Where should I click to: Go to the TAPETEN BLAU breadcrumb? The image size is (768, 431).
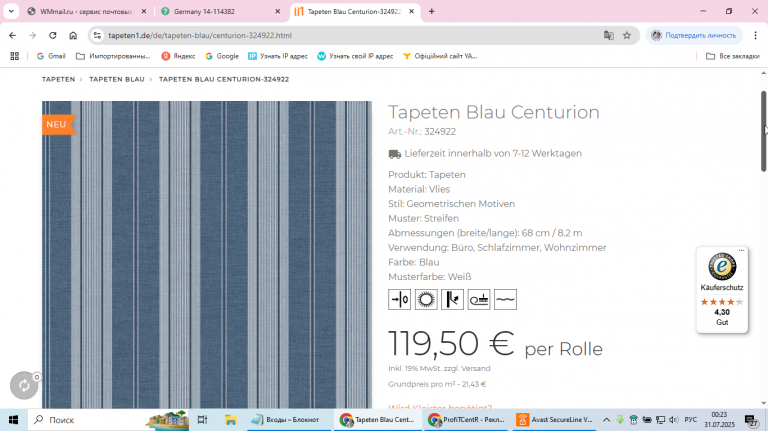tap(117, 79)
